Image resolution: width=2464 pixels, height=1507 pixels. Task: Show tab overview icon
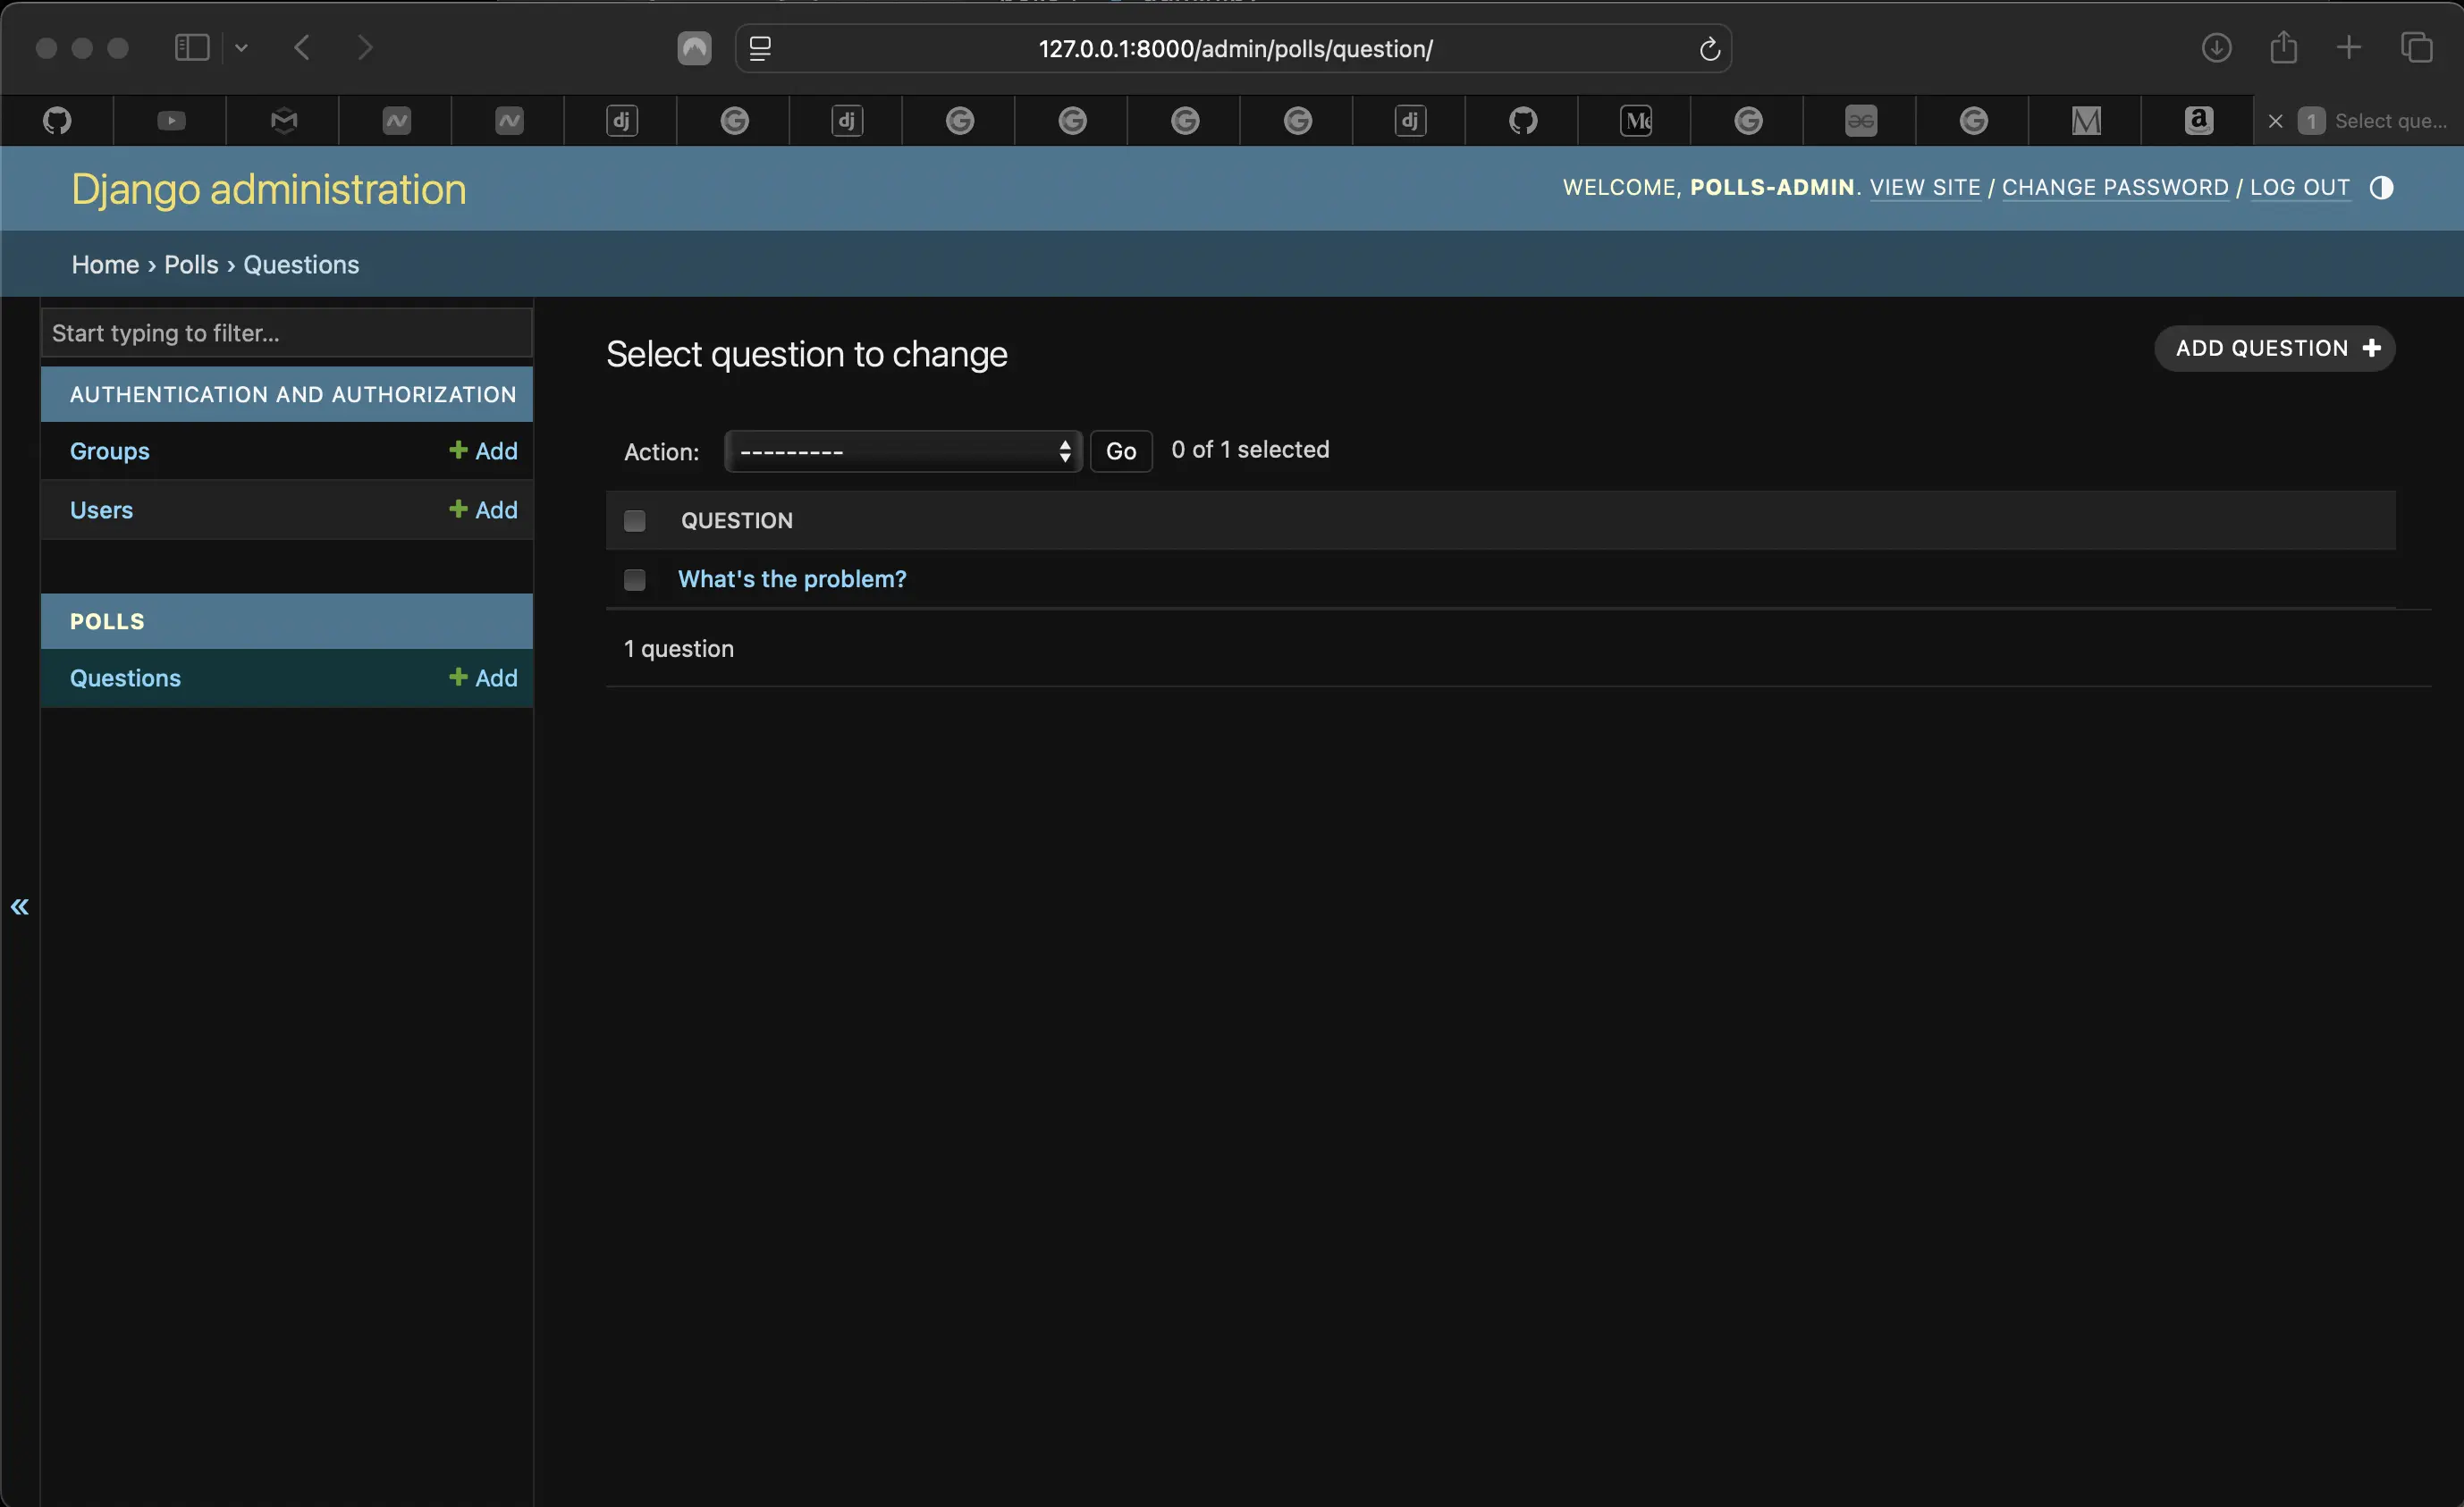pos(2416,47)
